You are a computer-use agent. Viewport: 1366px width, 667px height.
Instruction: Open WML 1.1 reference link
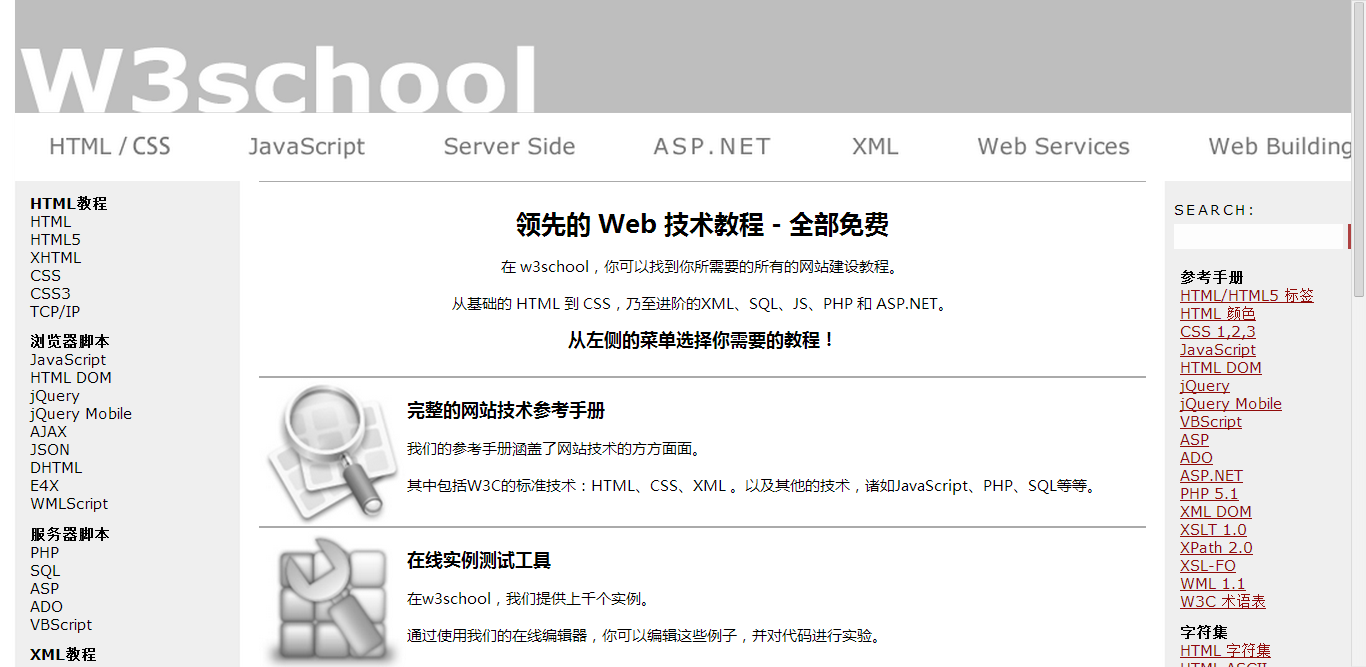[1213, 584]
